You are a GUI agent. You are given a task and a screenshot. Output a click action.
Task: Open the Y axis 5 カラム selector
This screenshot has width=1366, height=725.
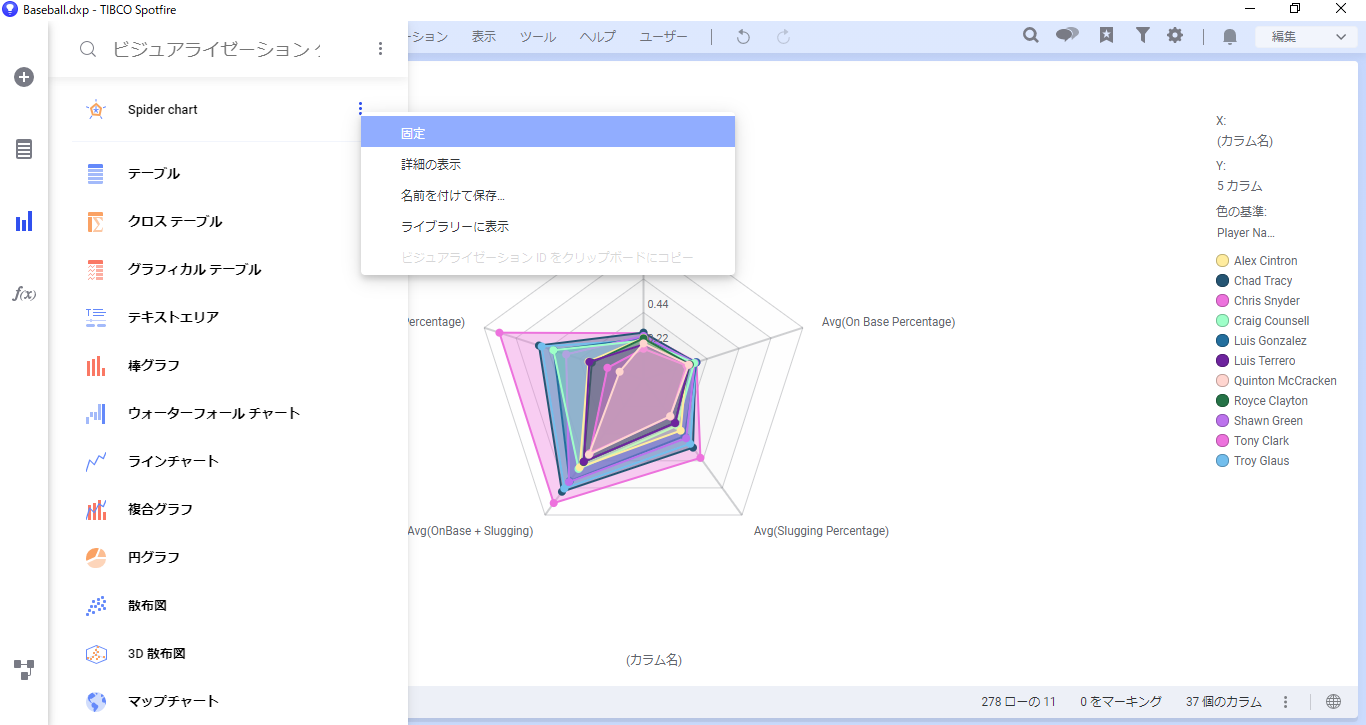point(1240,186)
